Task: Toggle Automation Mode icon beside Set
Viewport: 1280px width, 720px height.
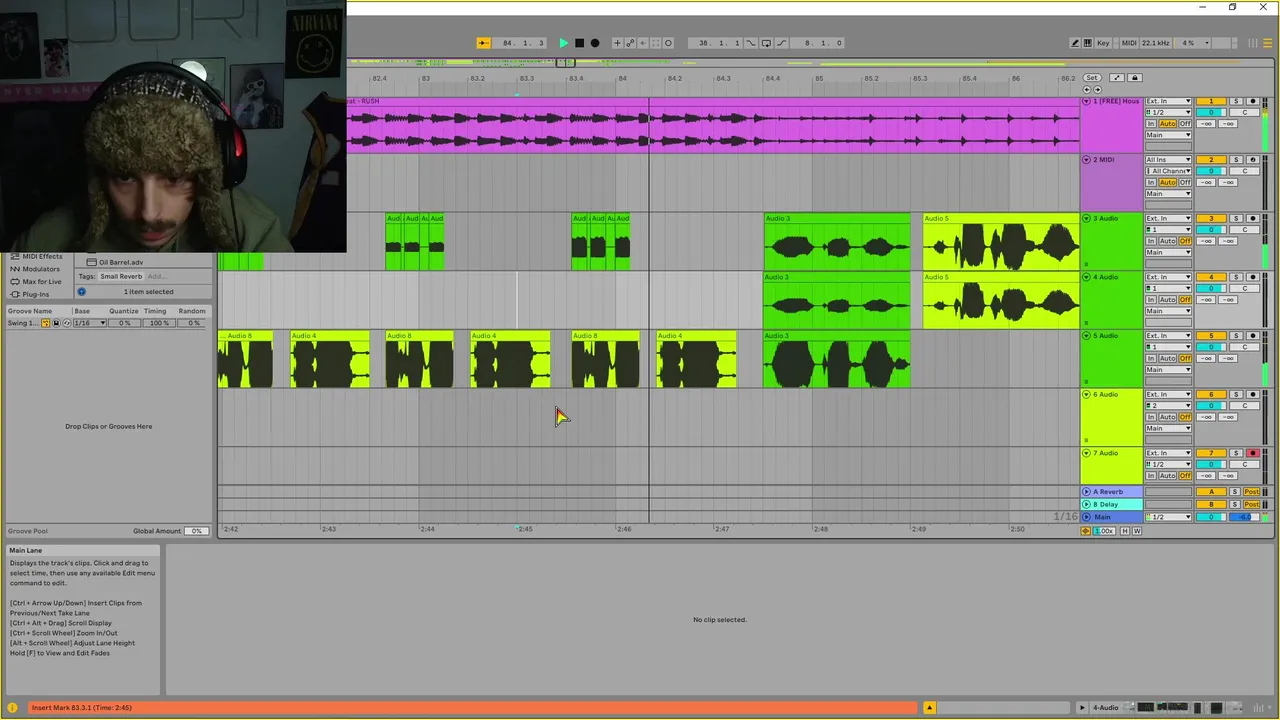Action: [1117, 78]
